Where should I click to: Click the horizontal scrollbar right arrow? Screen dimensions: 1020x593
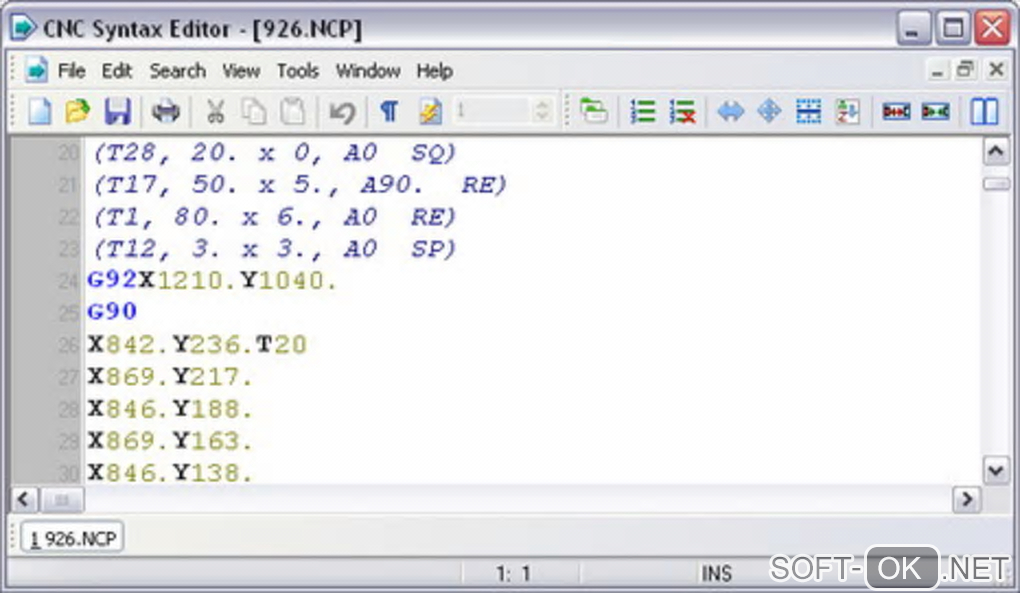pyautogui.click(x=967, y=499)
